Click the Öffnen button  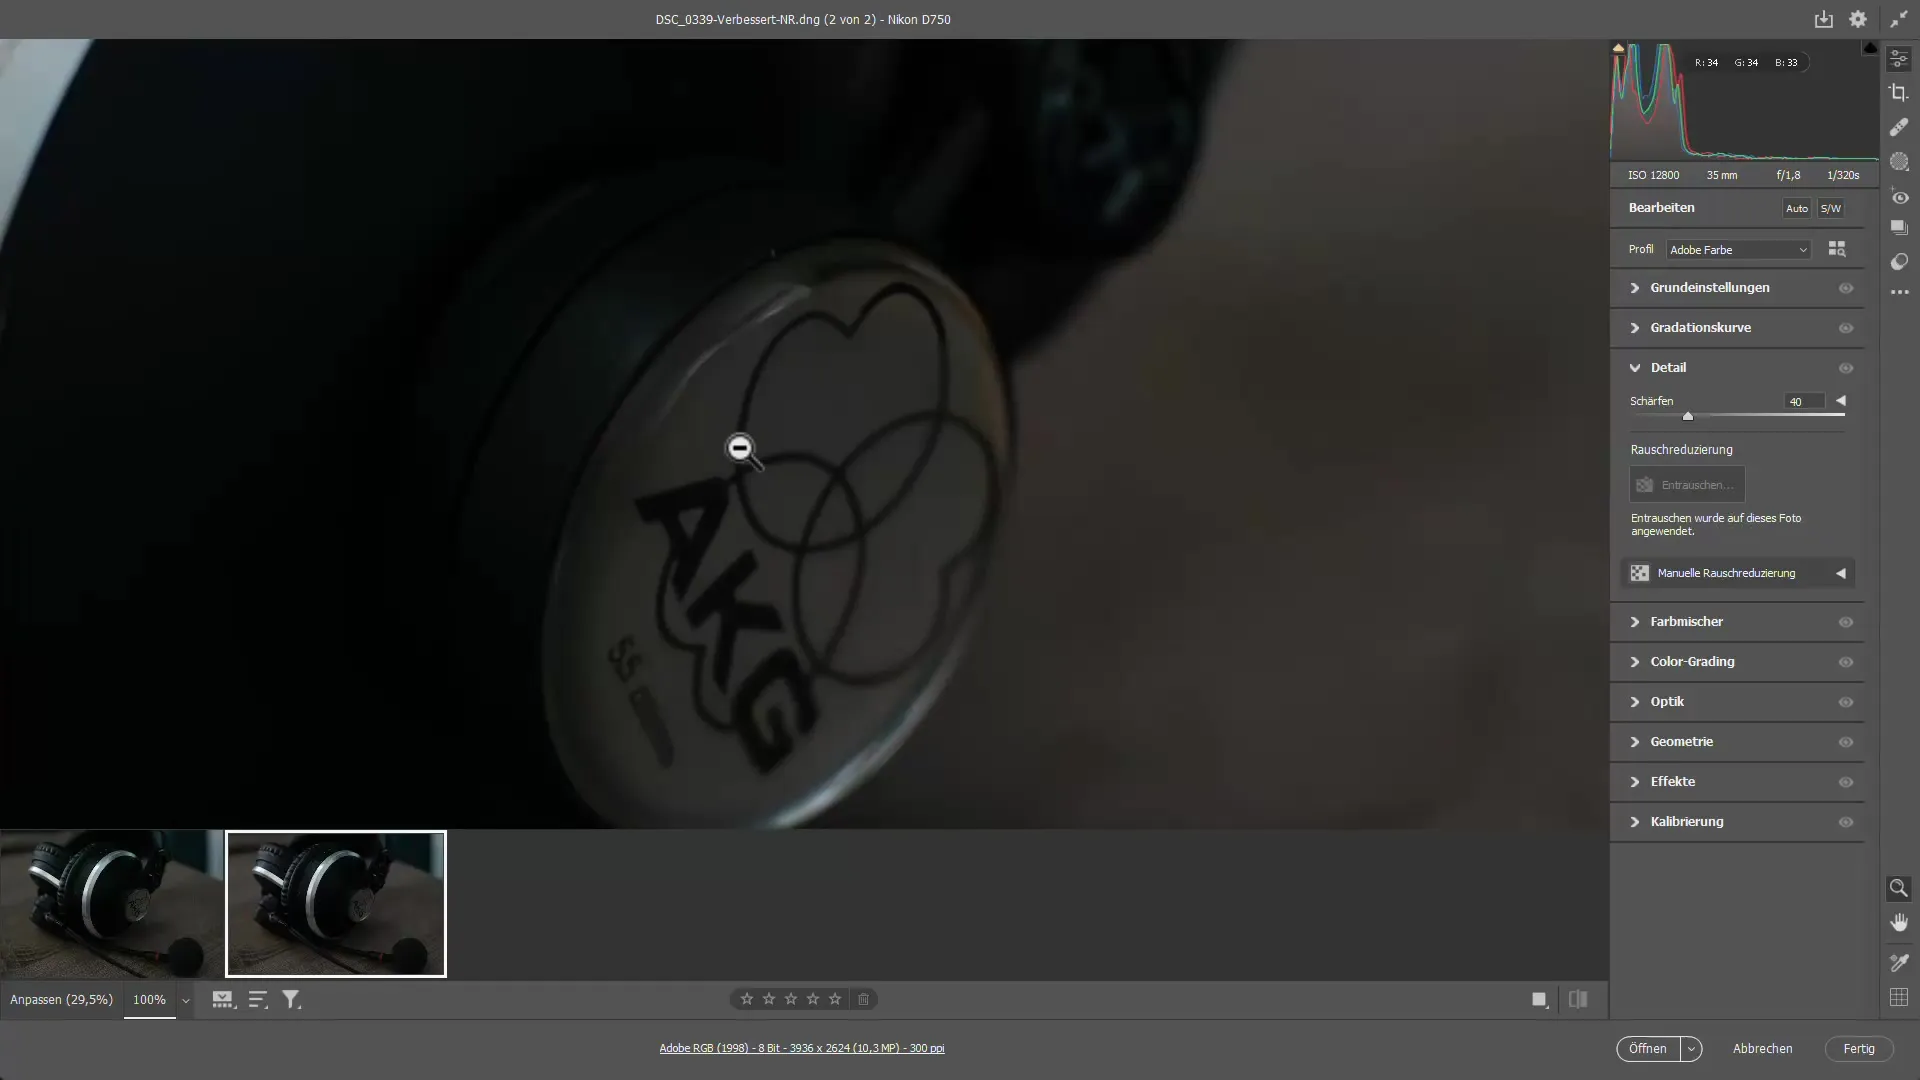(1648, 1049)
